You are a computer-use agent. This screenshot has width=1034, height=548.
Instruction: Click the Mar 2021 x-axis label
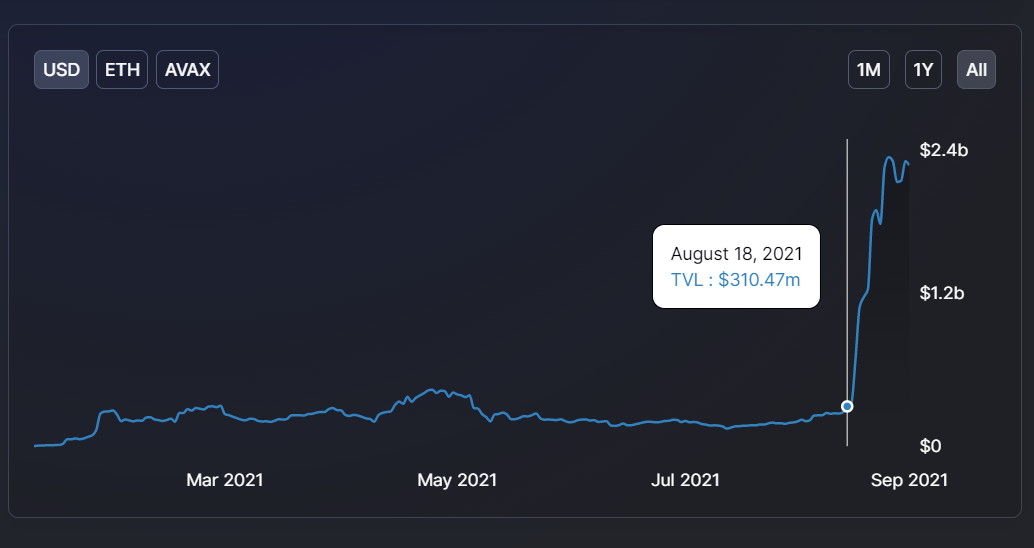pos(225,480)
